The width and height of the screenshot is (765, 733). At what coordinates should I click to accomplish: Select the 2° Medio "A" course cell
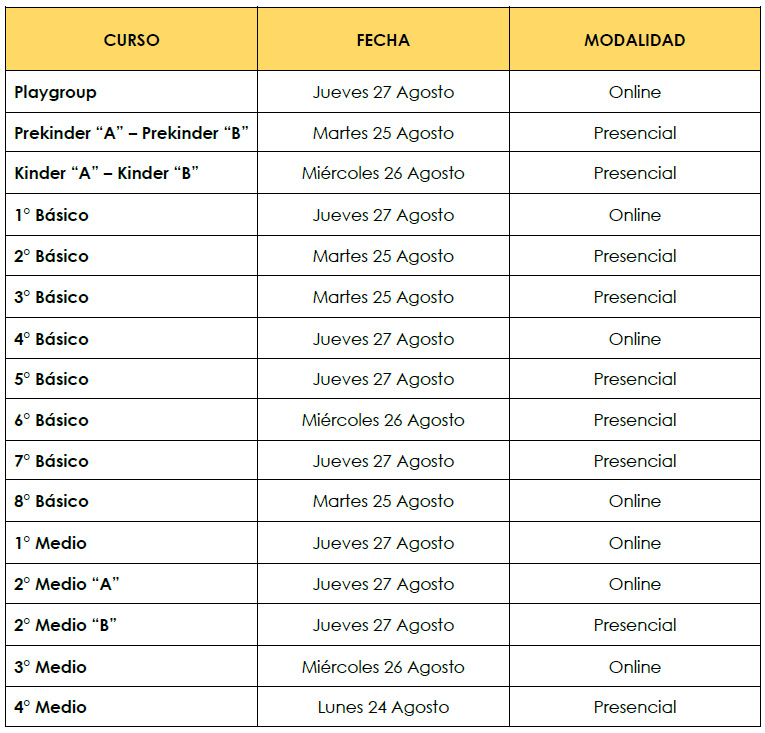click(132, 584)
